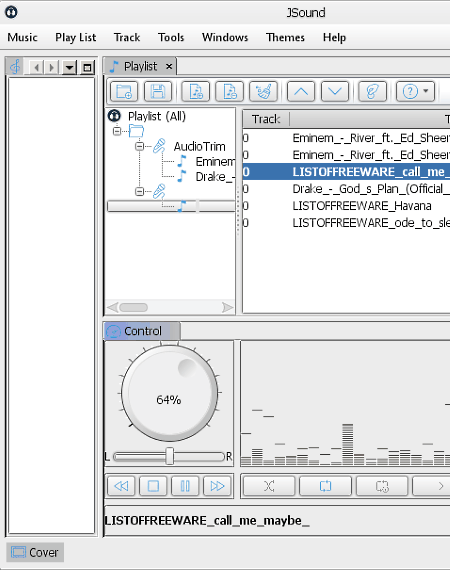
Task: Toggle repeat one track mode
Action: 382,486
